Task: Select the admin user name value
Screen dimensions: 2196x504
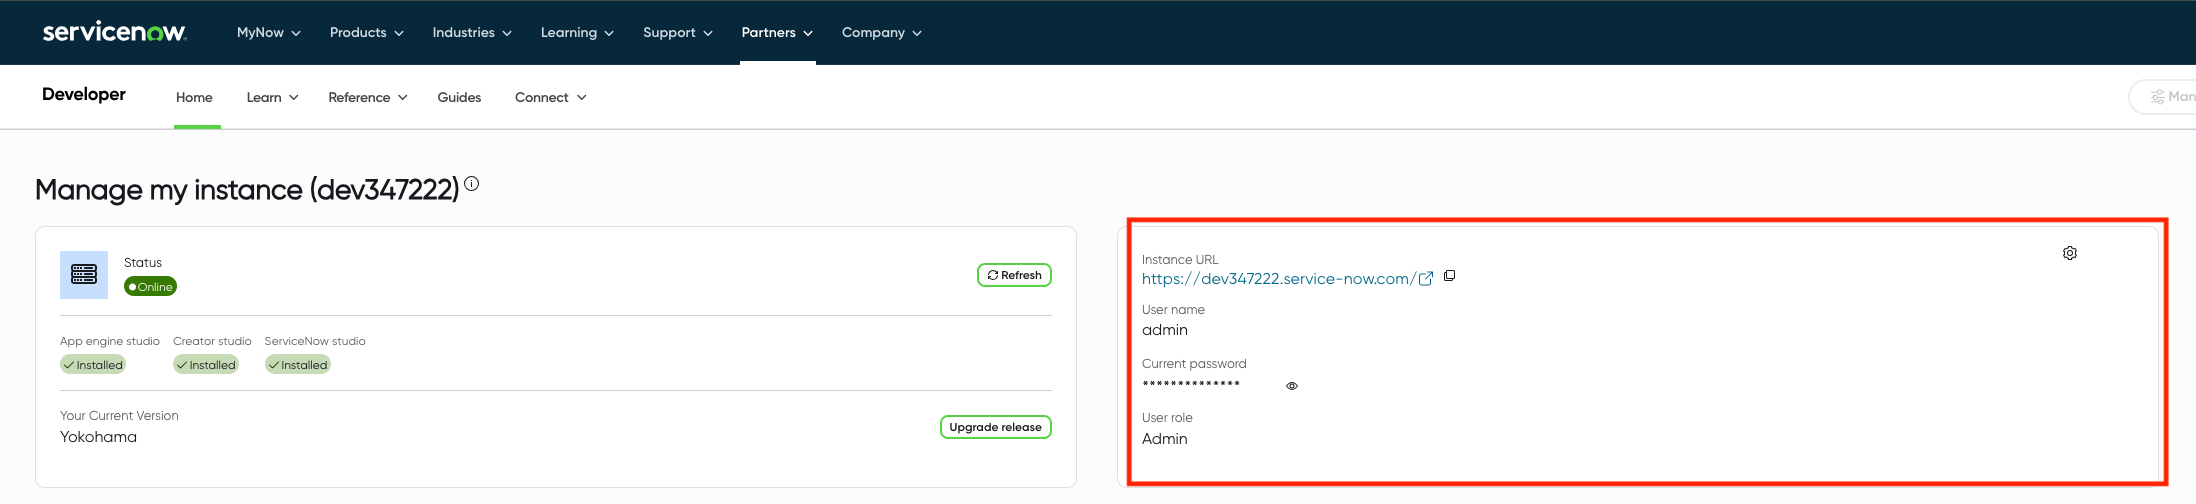Action: tap(1165, 330)
